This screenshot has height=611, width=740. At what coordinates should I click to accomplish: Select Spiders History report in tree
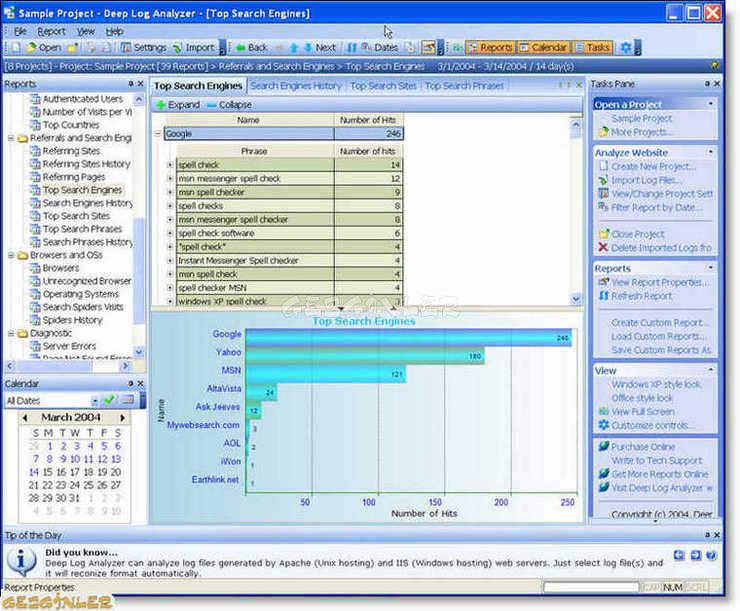[73, 320]
